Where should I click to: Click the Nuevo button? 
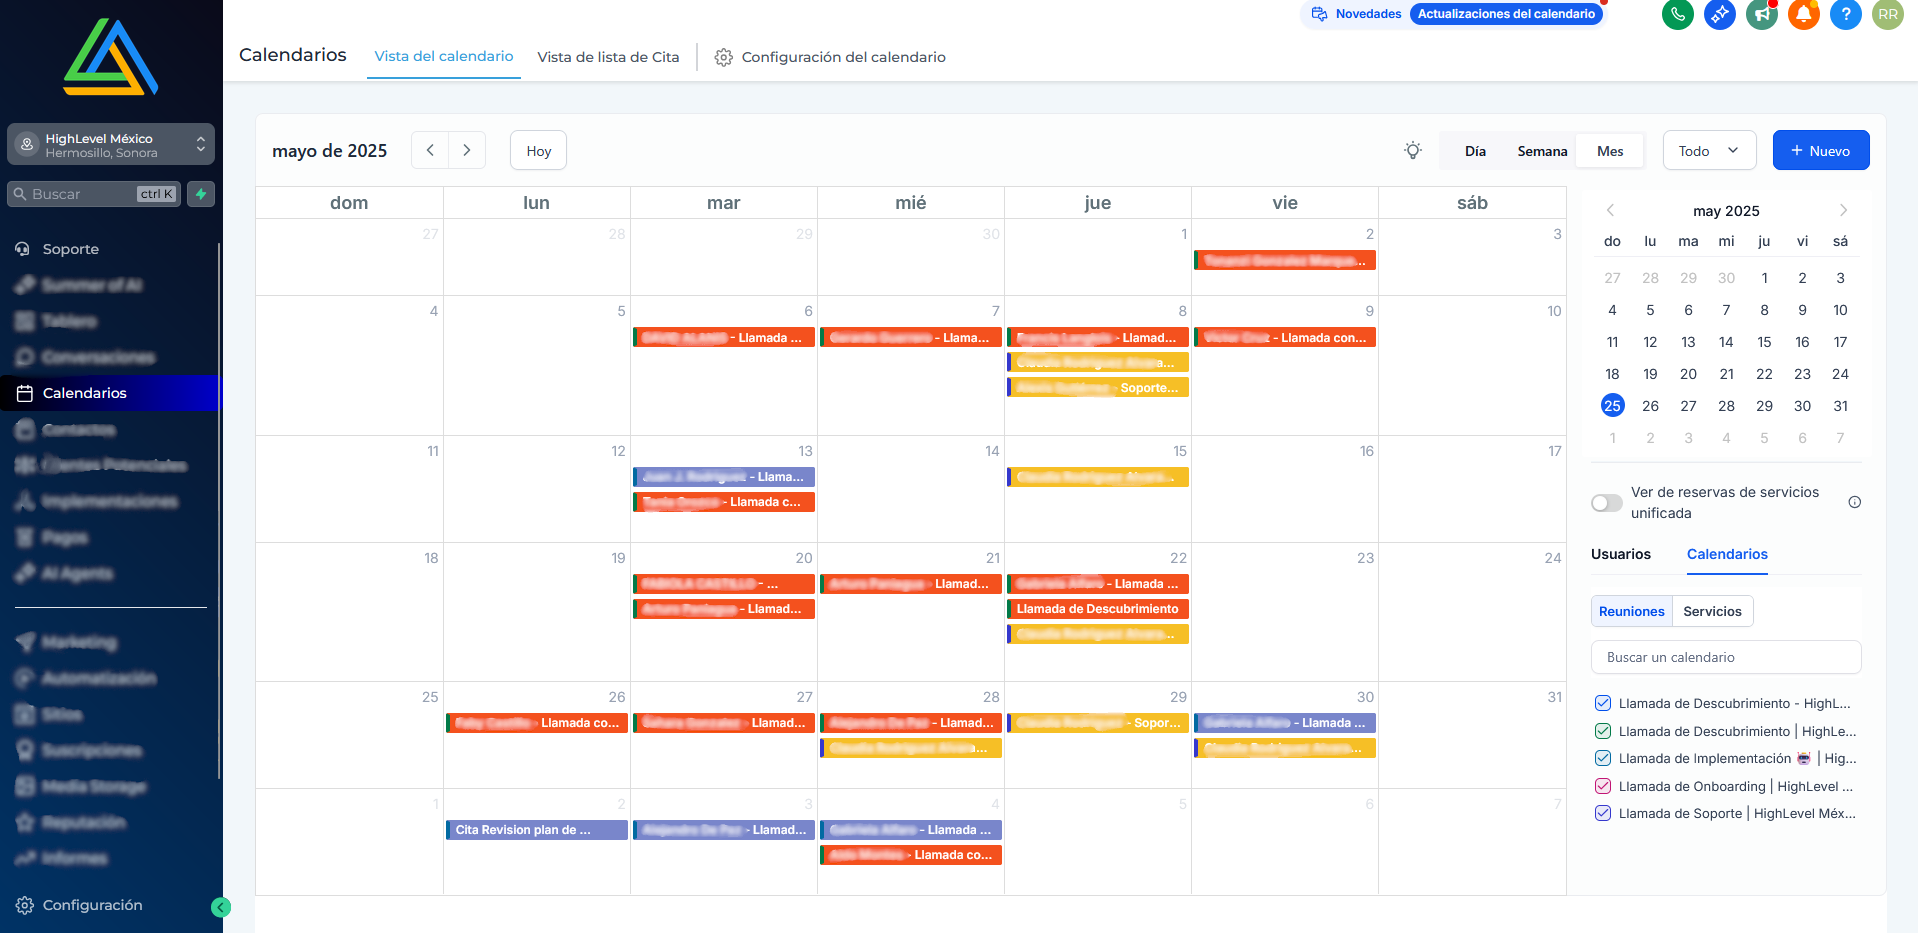coord(1820,151)
